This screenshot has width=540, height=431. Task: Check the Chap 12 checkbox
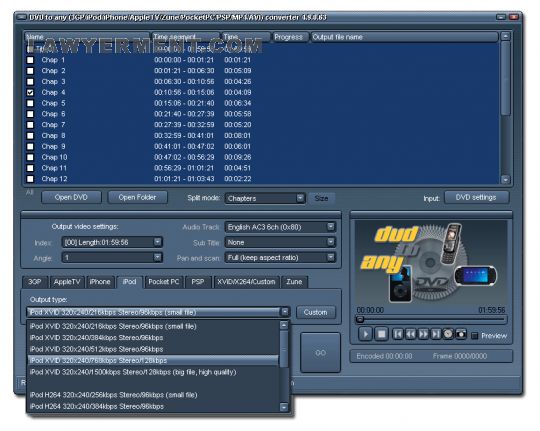tap(30, 179)
